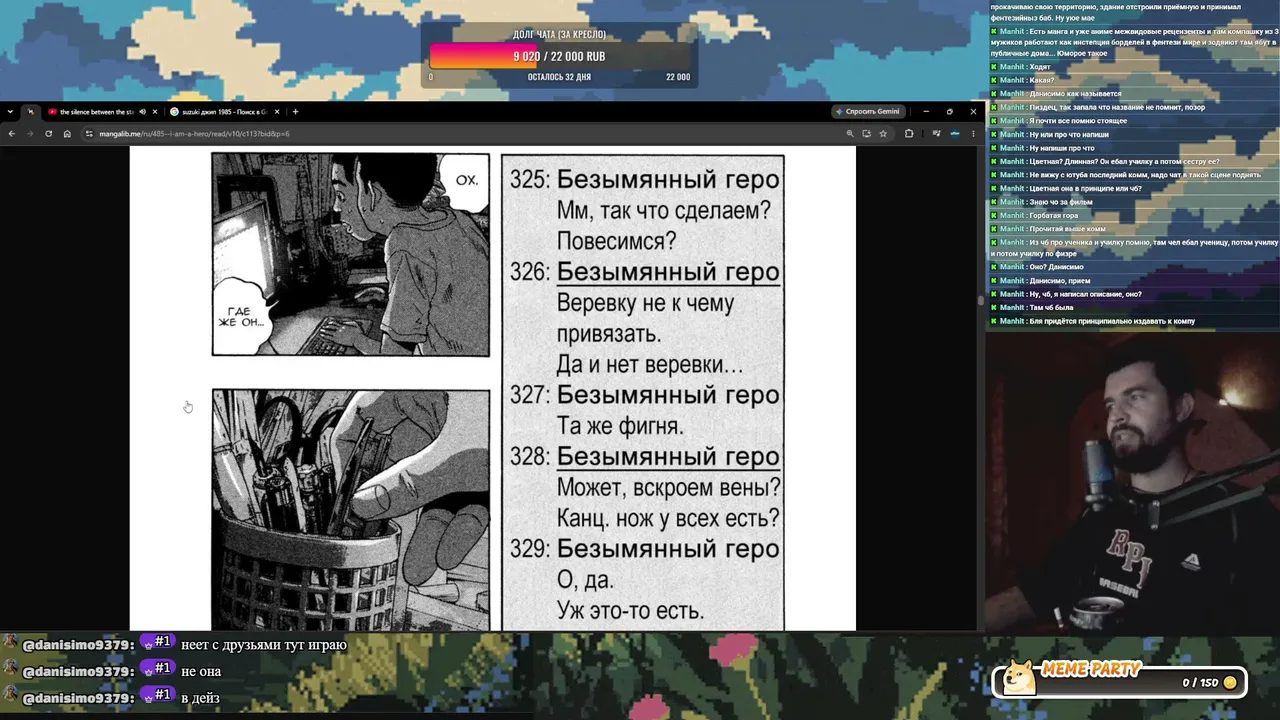
Task: Click the 'ОСТАЛОСЬ 32 ДНЯ' label
Action: (x=559, y=77)
